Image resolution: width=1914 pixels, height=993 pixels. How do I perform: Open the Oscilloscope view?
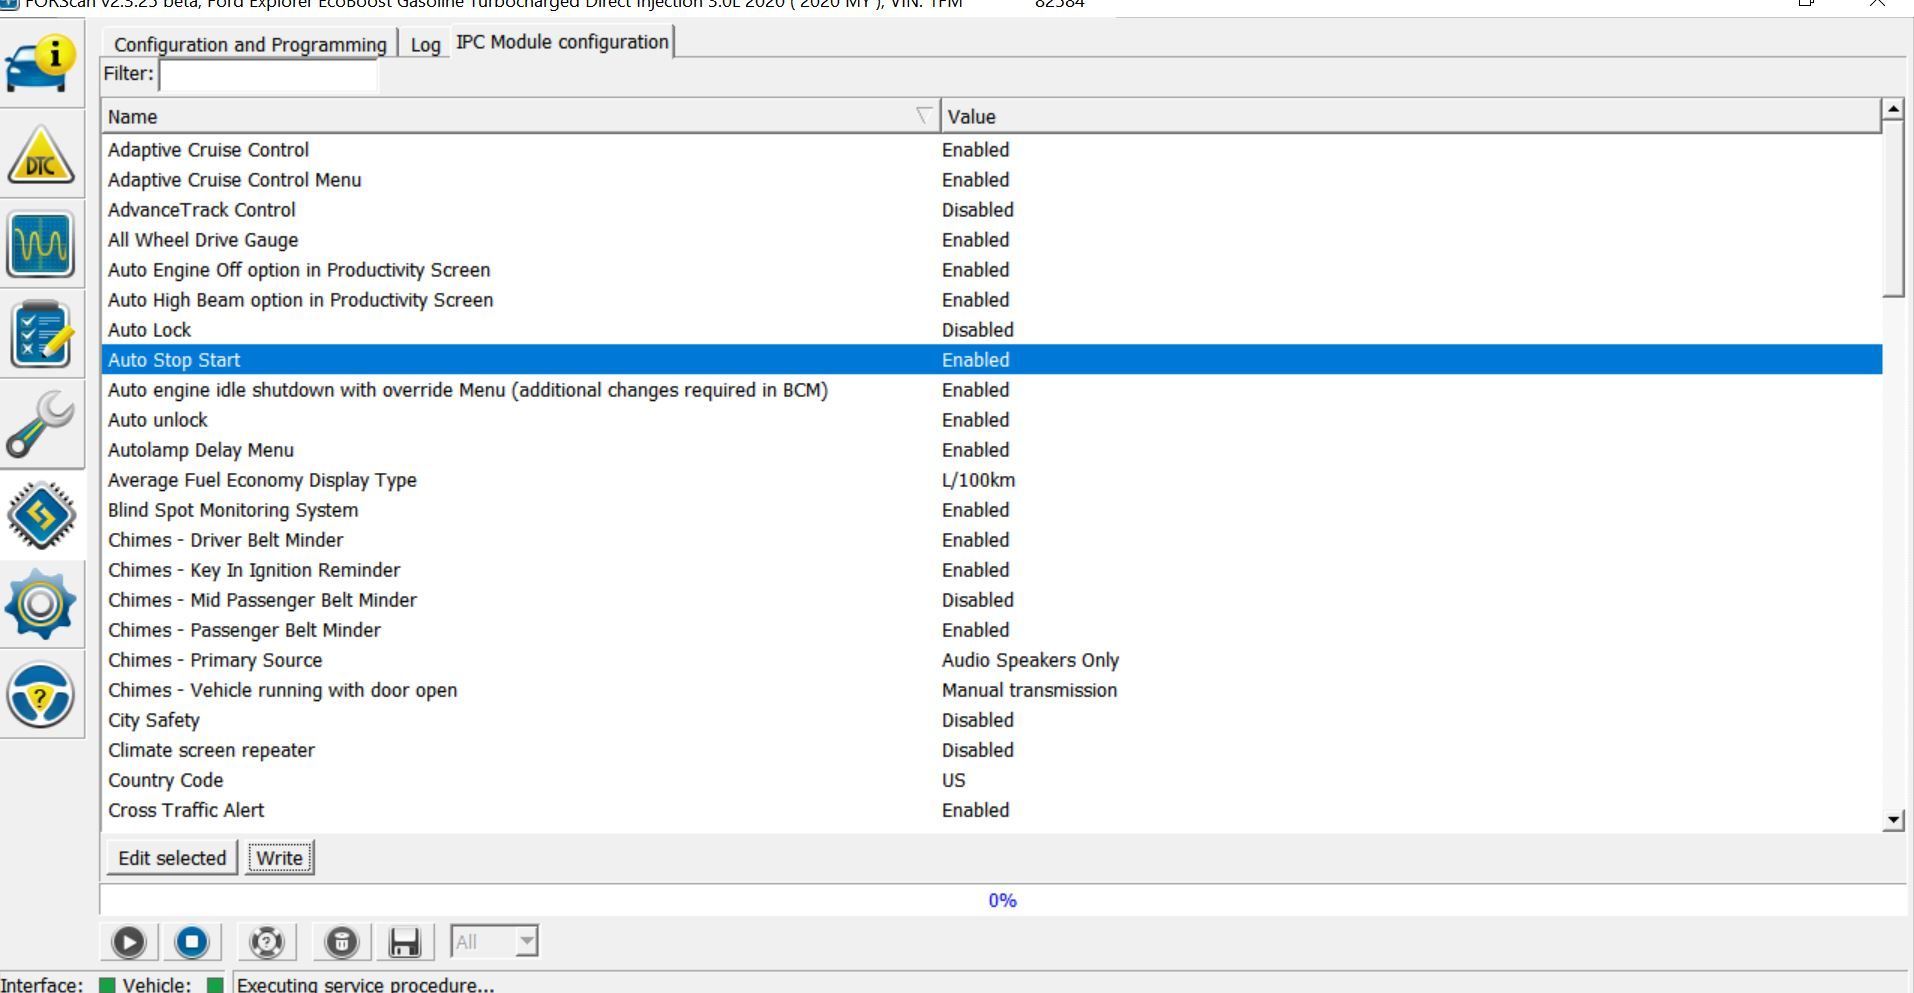[x=42, y=245]
